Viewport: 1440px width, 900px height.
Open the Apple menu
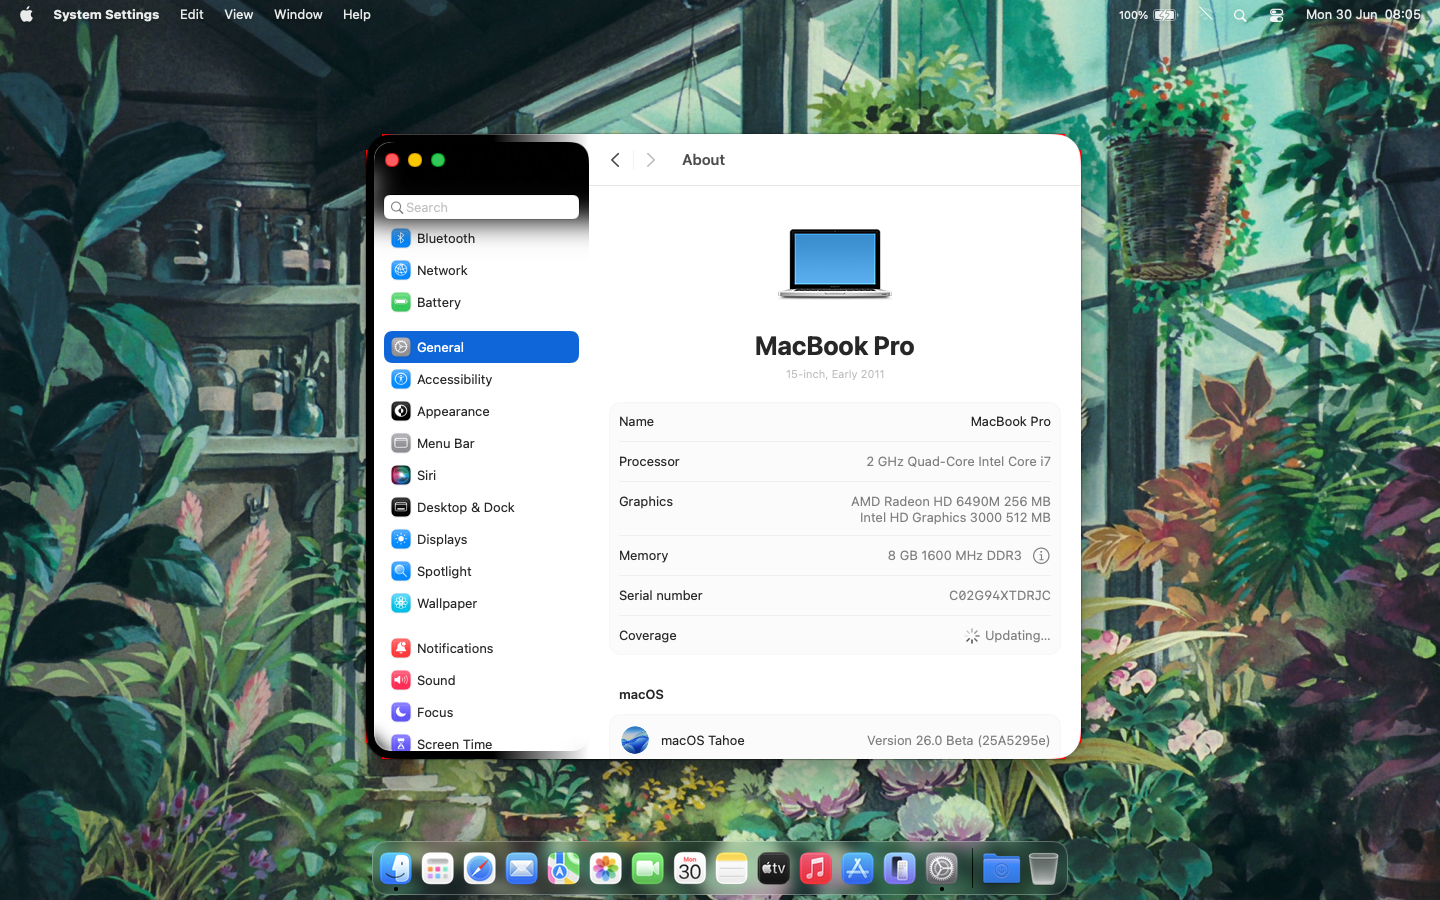[x=26, y=15]
